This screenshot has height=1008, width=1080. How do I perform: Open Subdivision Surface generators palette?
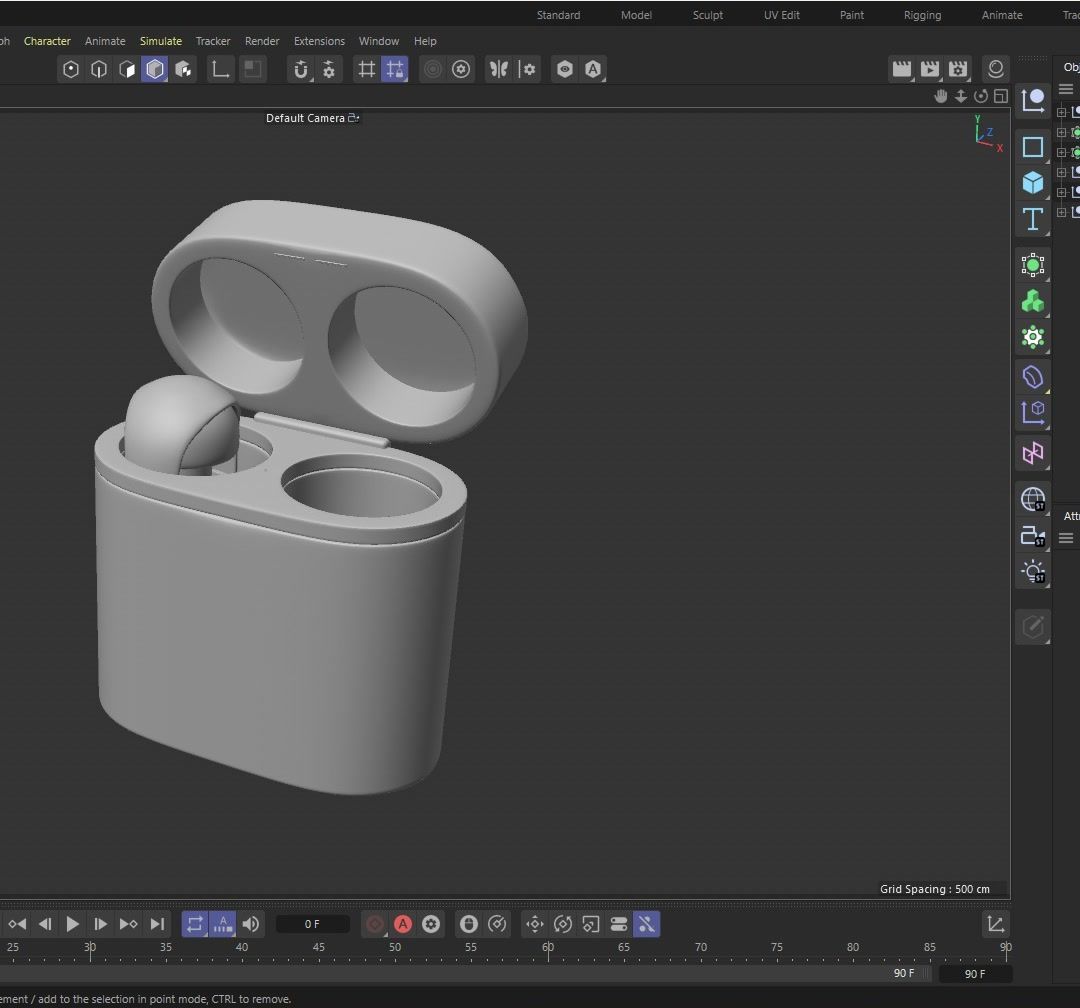tap(1032, 265)
